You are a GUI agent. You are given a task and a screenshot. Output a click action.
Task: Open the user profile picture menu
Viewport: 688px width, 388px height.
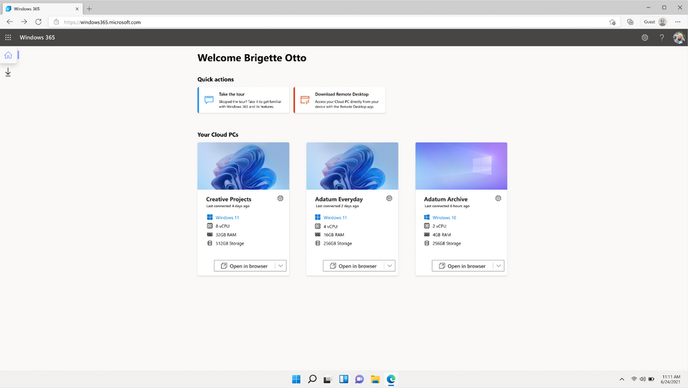tap(678, 38)
